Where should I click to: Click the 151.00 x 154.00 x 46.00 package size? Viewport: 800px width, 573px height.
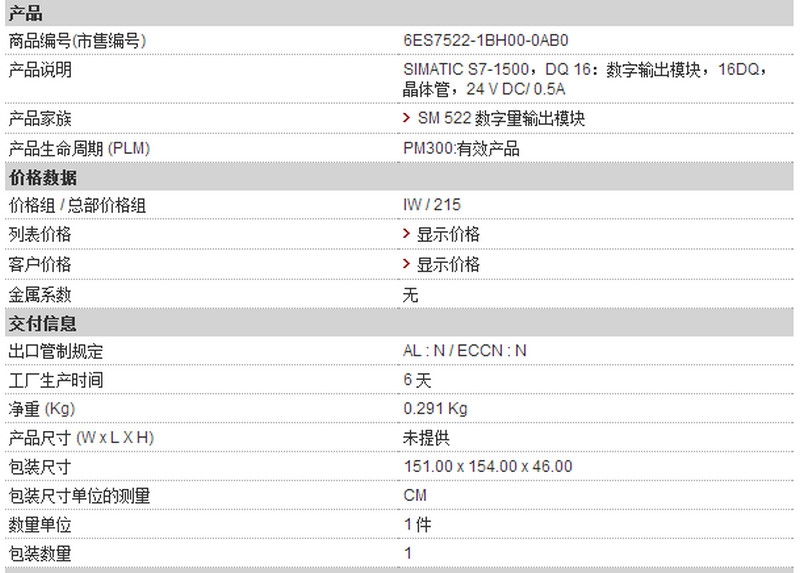pos(488,466)
